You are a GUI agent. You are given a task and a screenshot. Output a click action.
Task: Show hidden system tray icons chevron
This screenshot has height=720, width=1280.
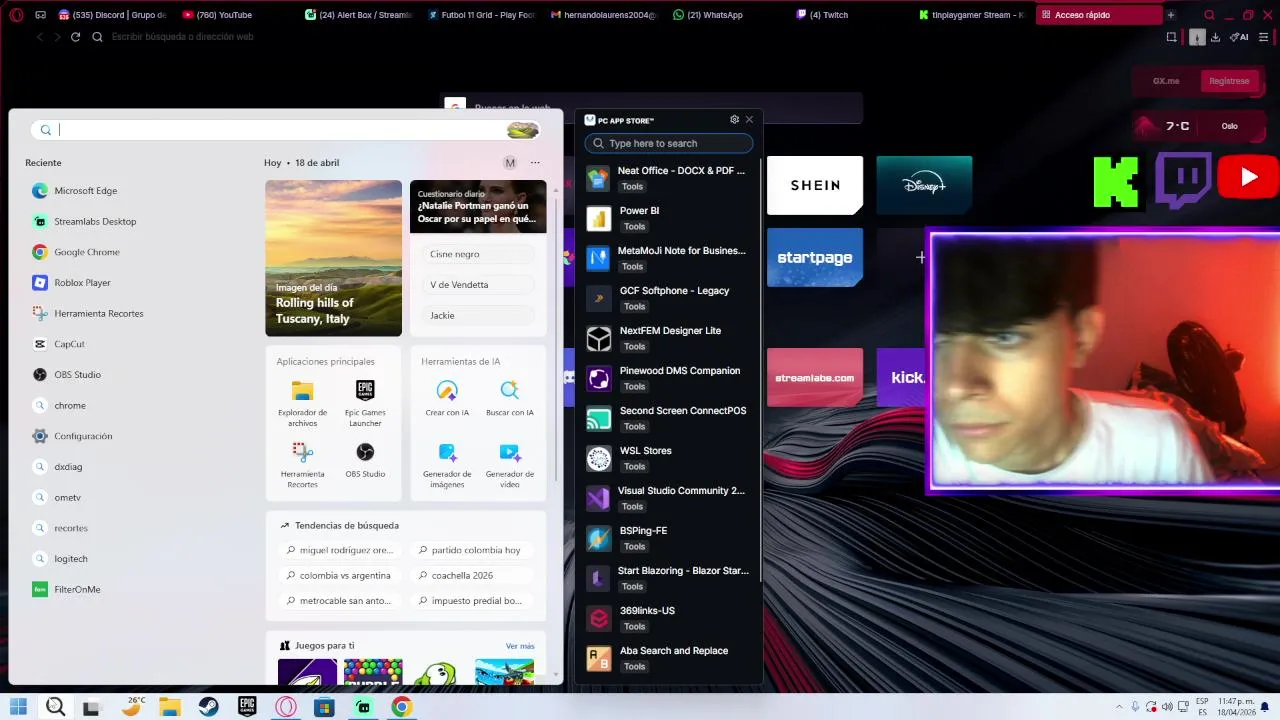[x=1119, y=707]
